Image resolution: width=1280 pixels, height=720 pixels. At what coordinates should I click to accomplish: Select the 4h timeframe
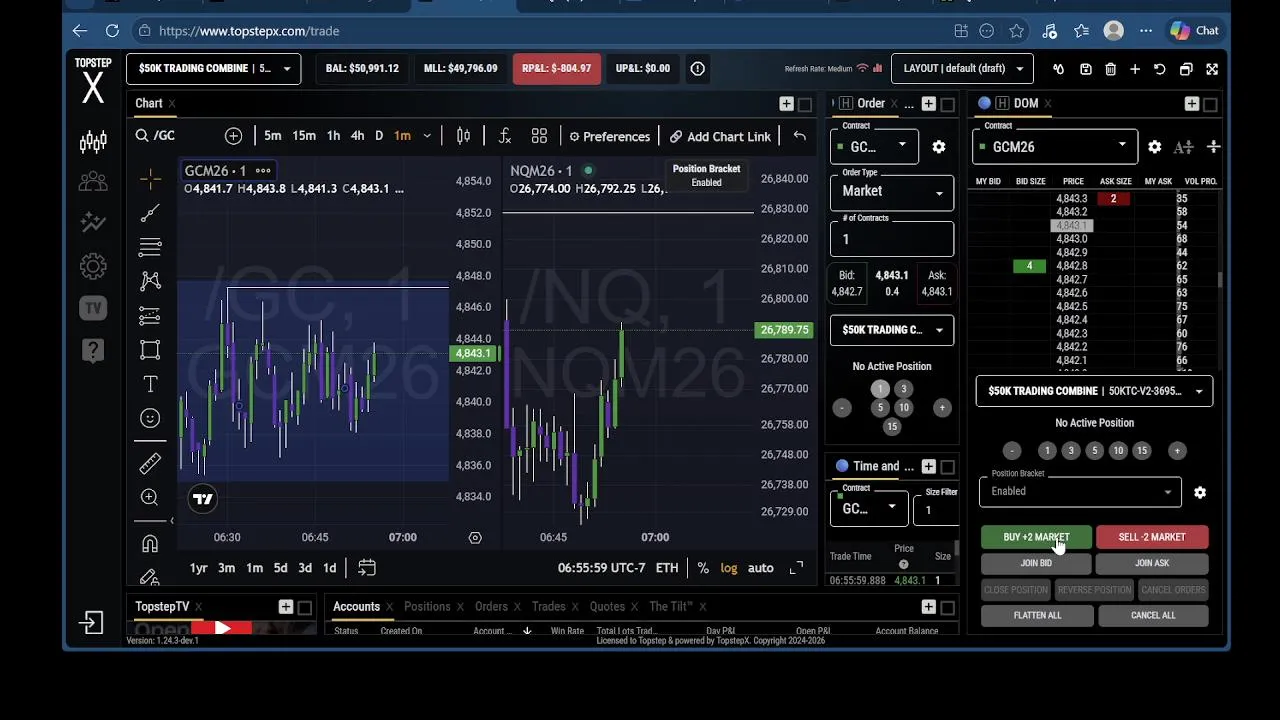click(x=357, y=136)
